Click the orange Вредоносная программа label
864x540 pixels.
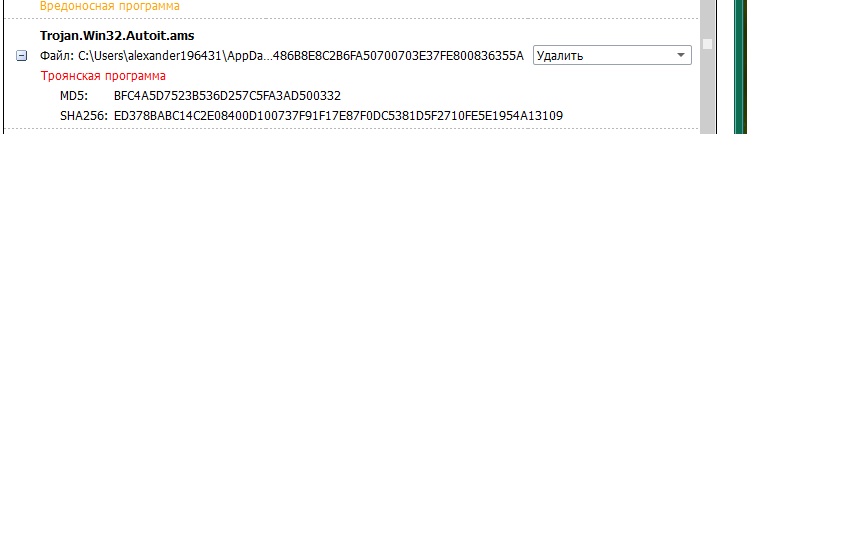[x=110, y=6]
